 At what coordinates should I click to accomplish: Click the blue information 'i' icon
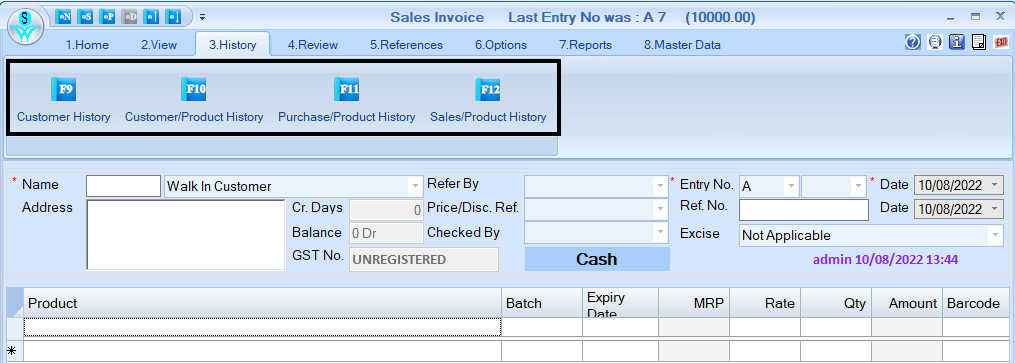coord(957,43)
